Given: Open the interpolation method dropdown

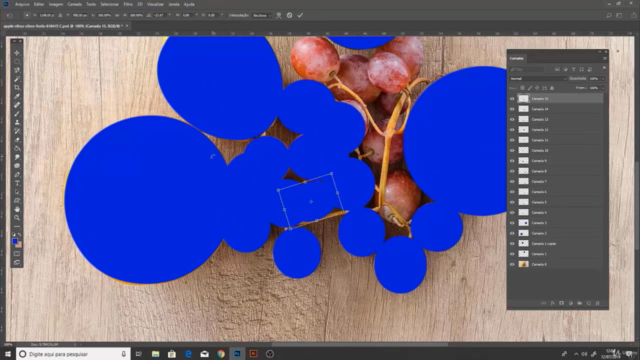Looking at the screenshot, I should tap(262, 15).
